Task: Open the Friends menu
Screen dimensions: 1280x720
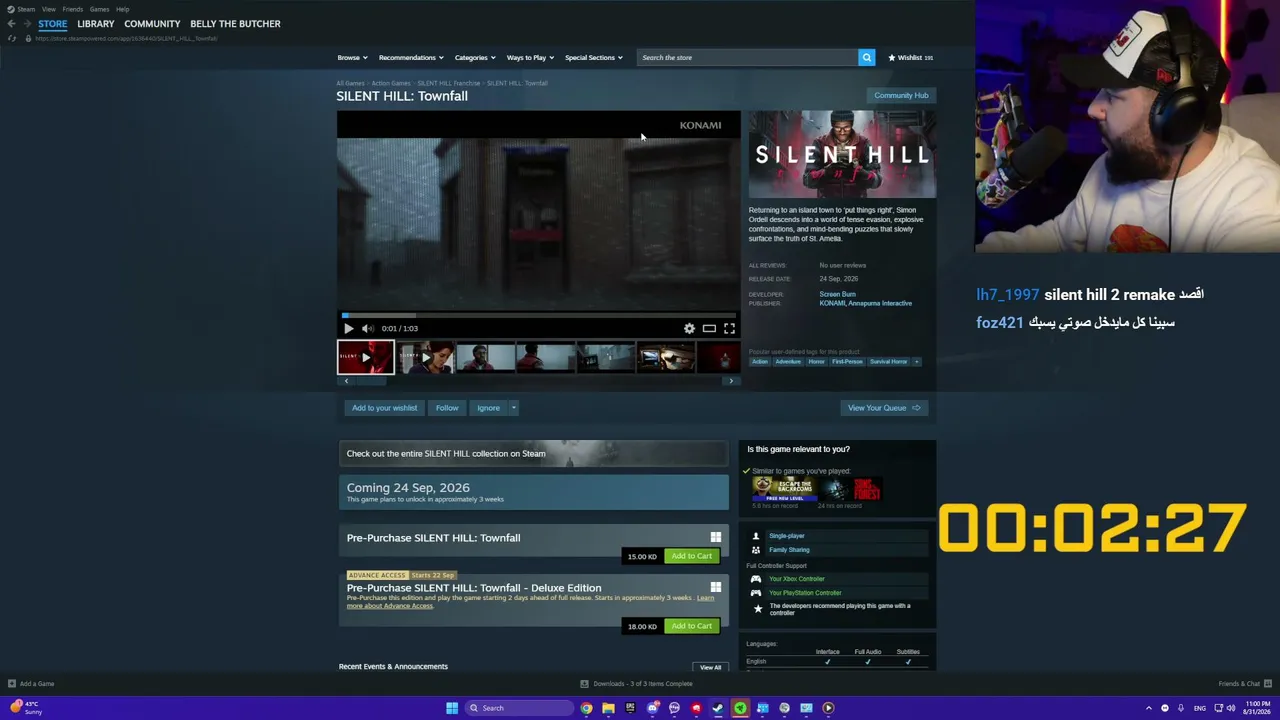Action: [73, 9]
